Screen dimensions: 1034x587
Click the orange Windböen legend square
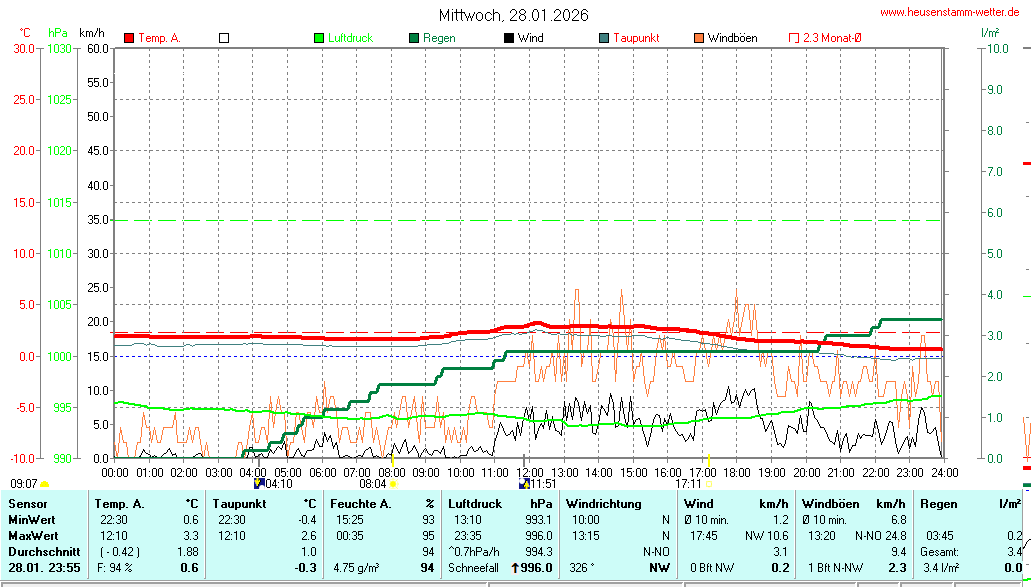tap(698, 38)
